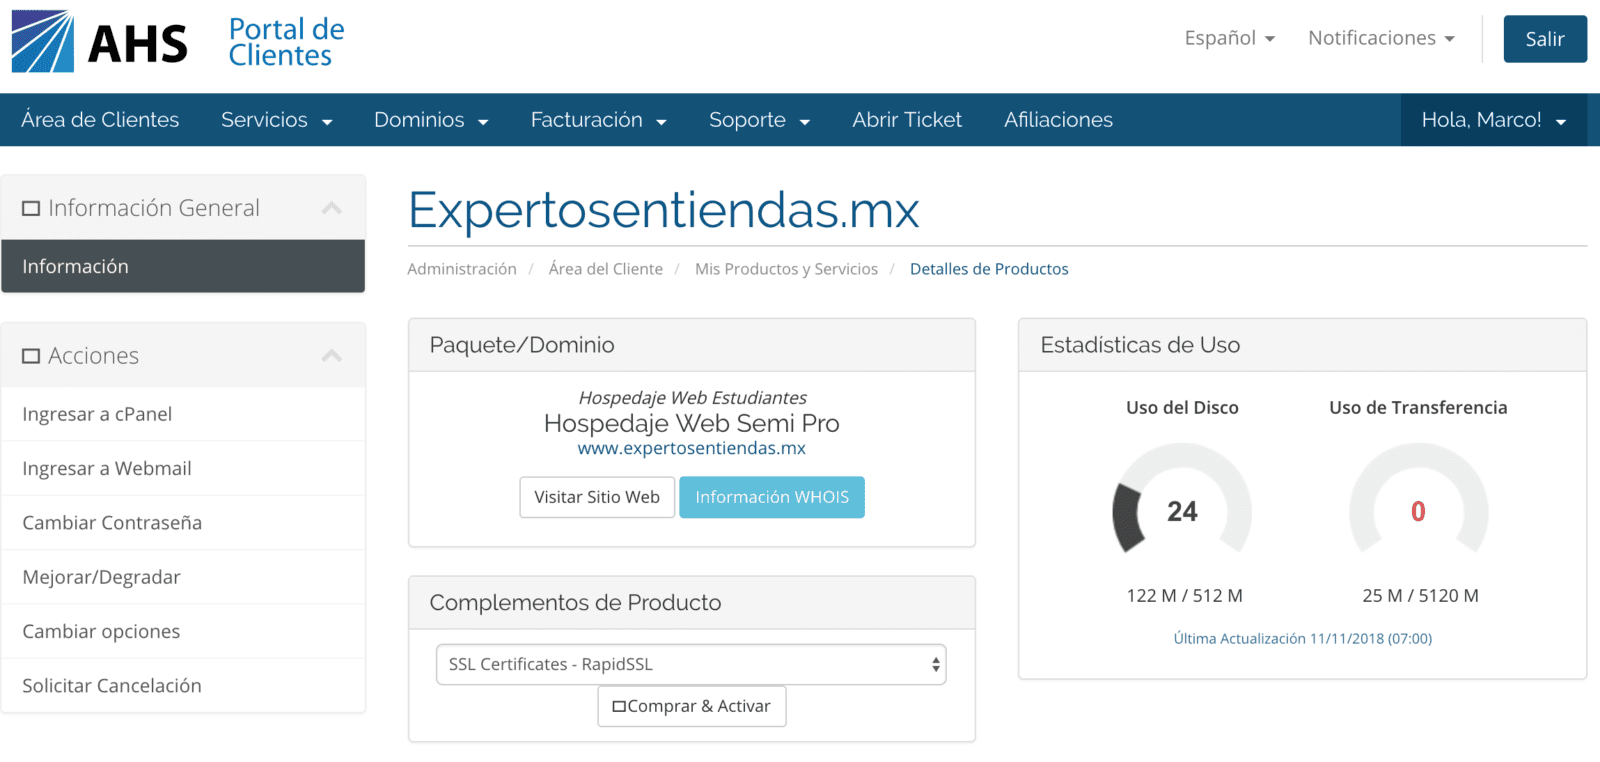Viewport: 1600px width, 762px height.
Task: Open the Hola, Marco! user menu
Action: coord(1493,120)
